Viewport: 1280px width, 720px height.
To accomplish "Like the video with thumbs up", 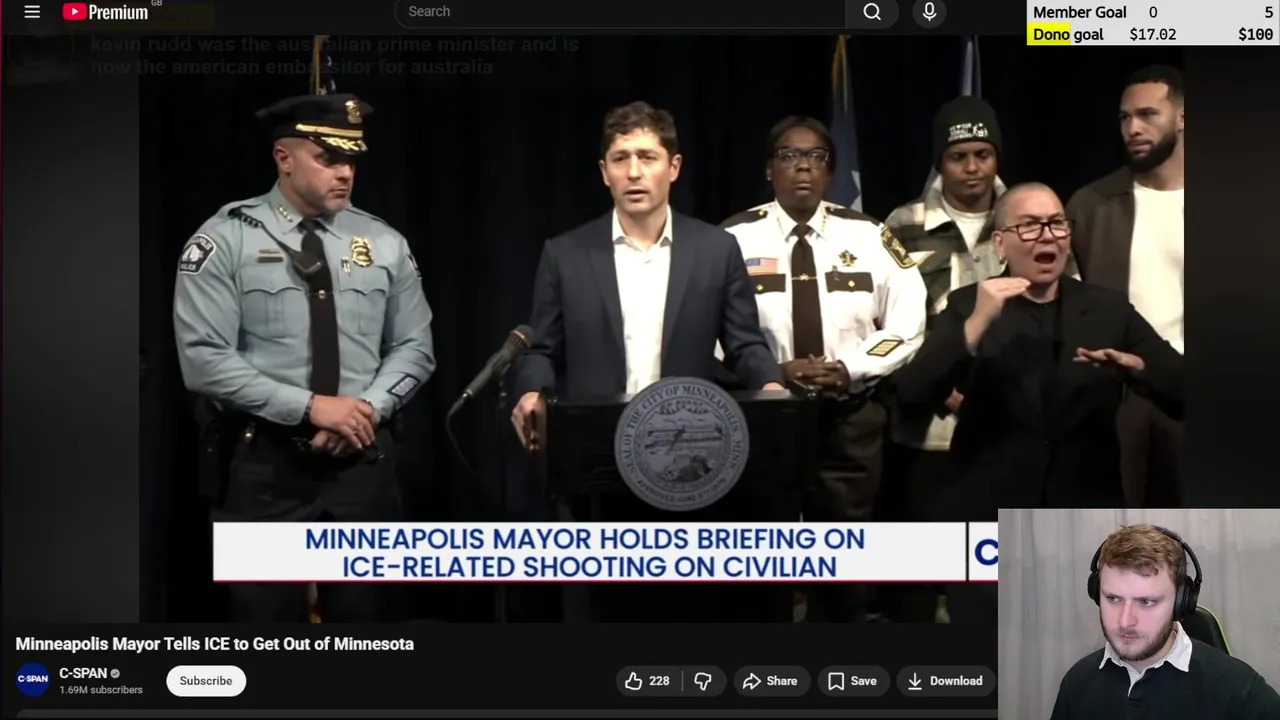I will 647,681.
